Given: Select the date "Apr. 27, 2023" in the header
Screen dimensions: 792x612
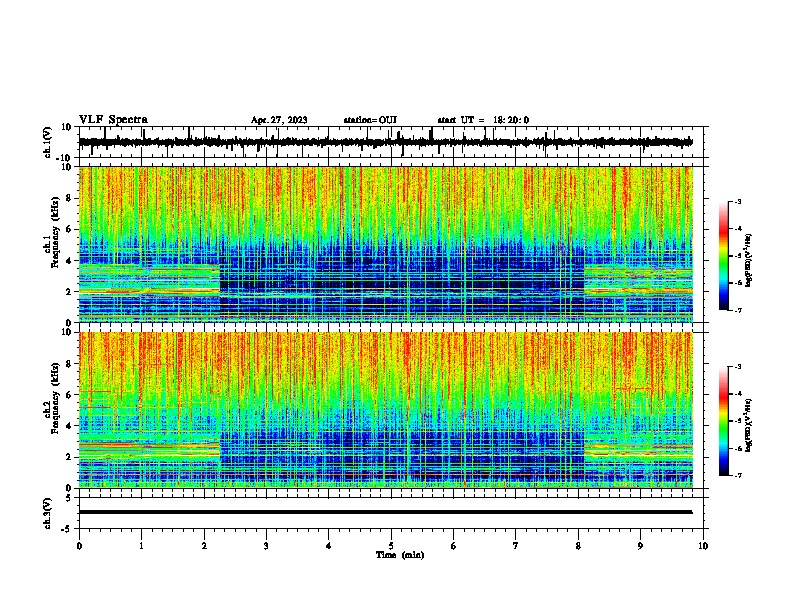Looking at the screenshot, I should coord(279,120).
